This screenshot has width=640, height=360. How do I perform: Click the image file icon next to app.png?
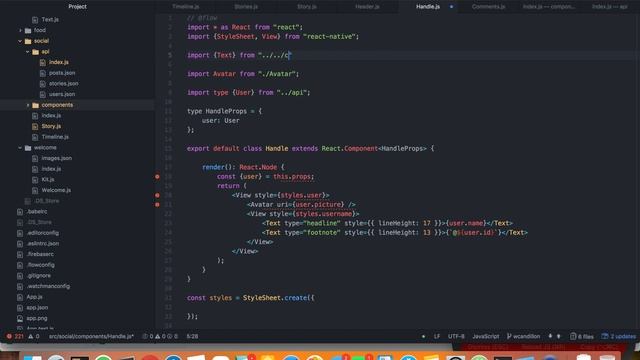click(20, 318)
